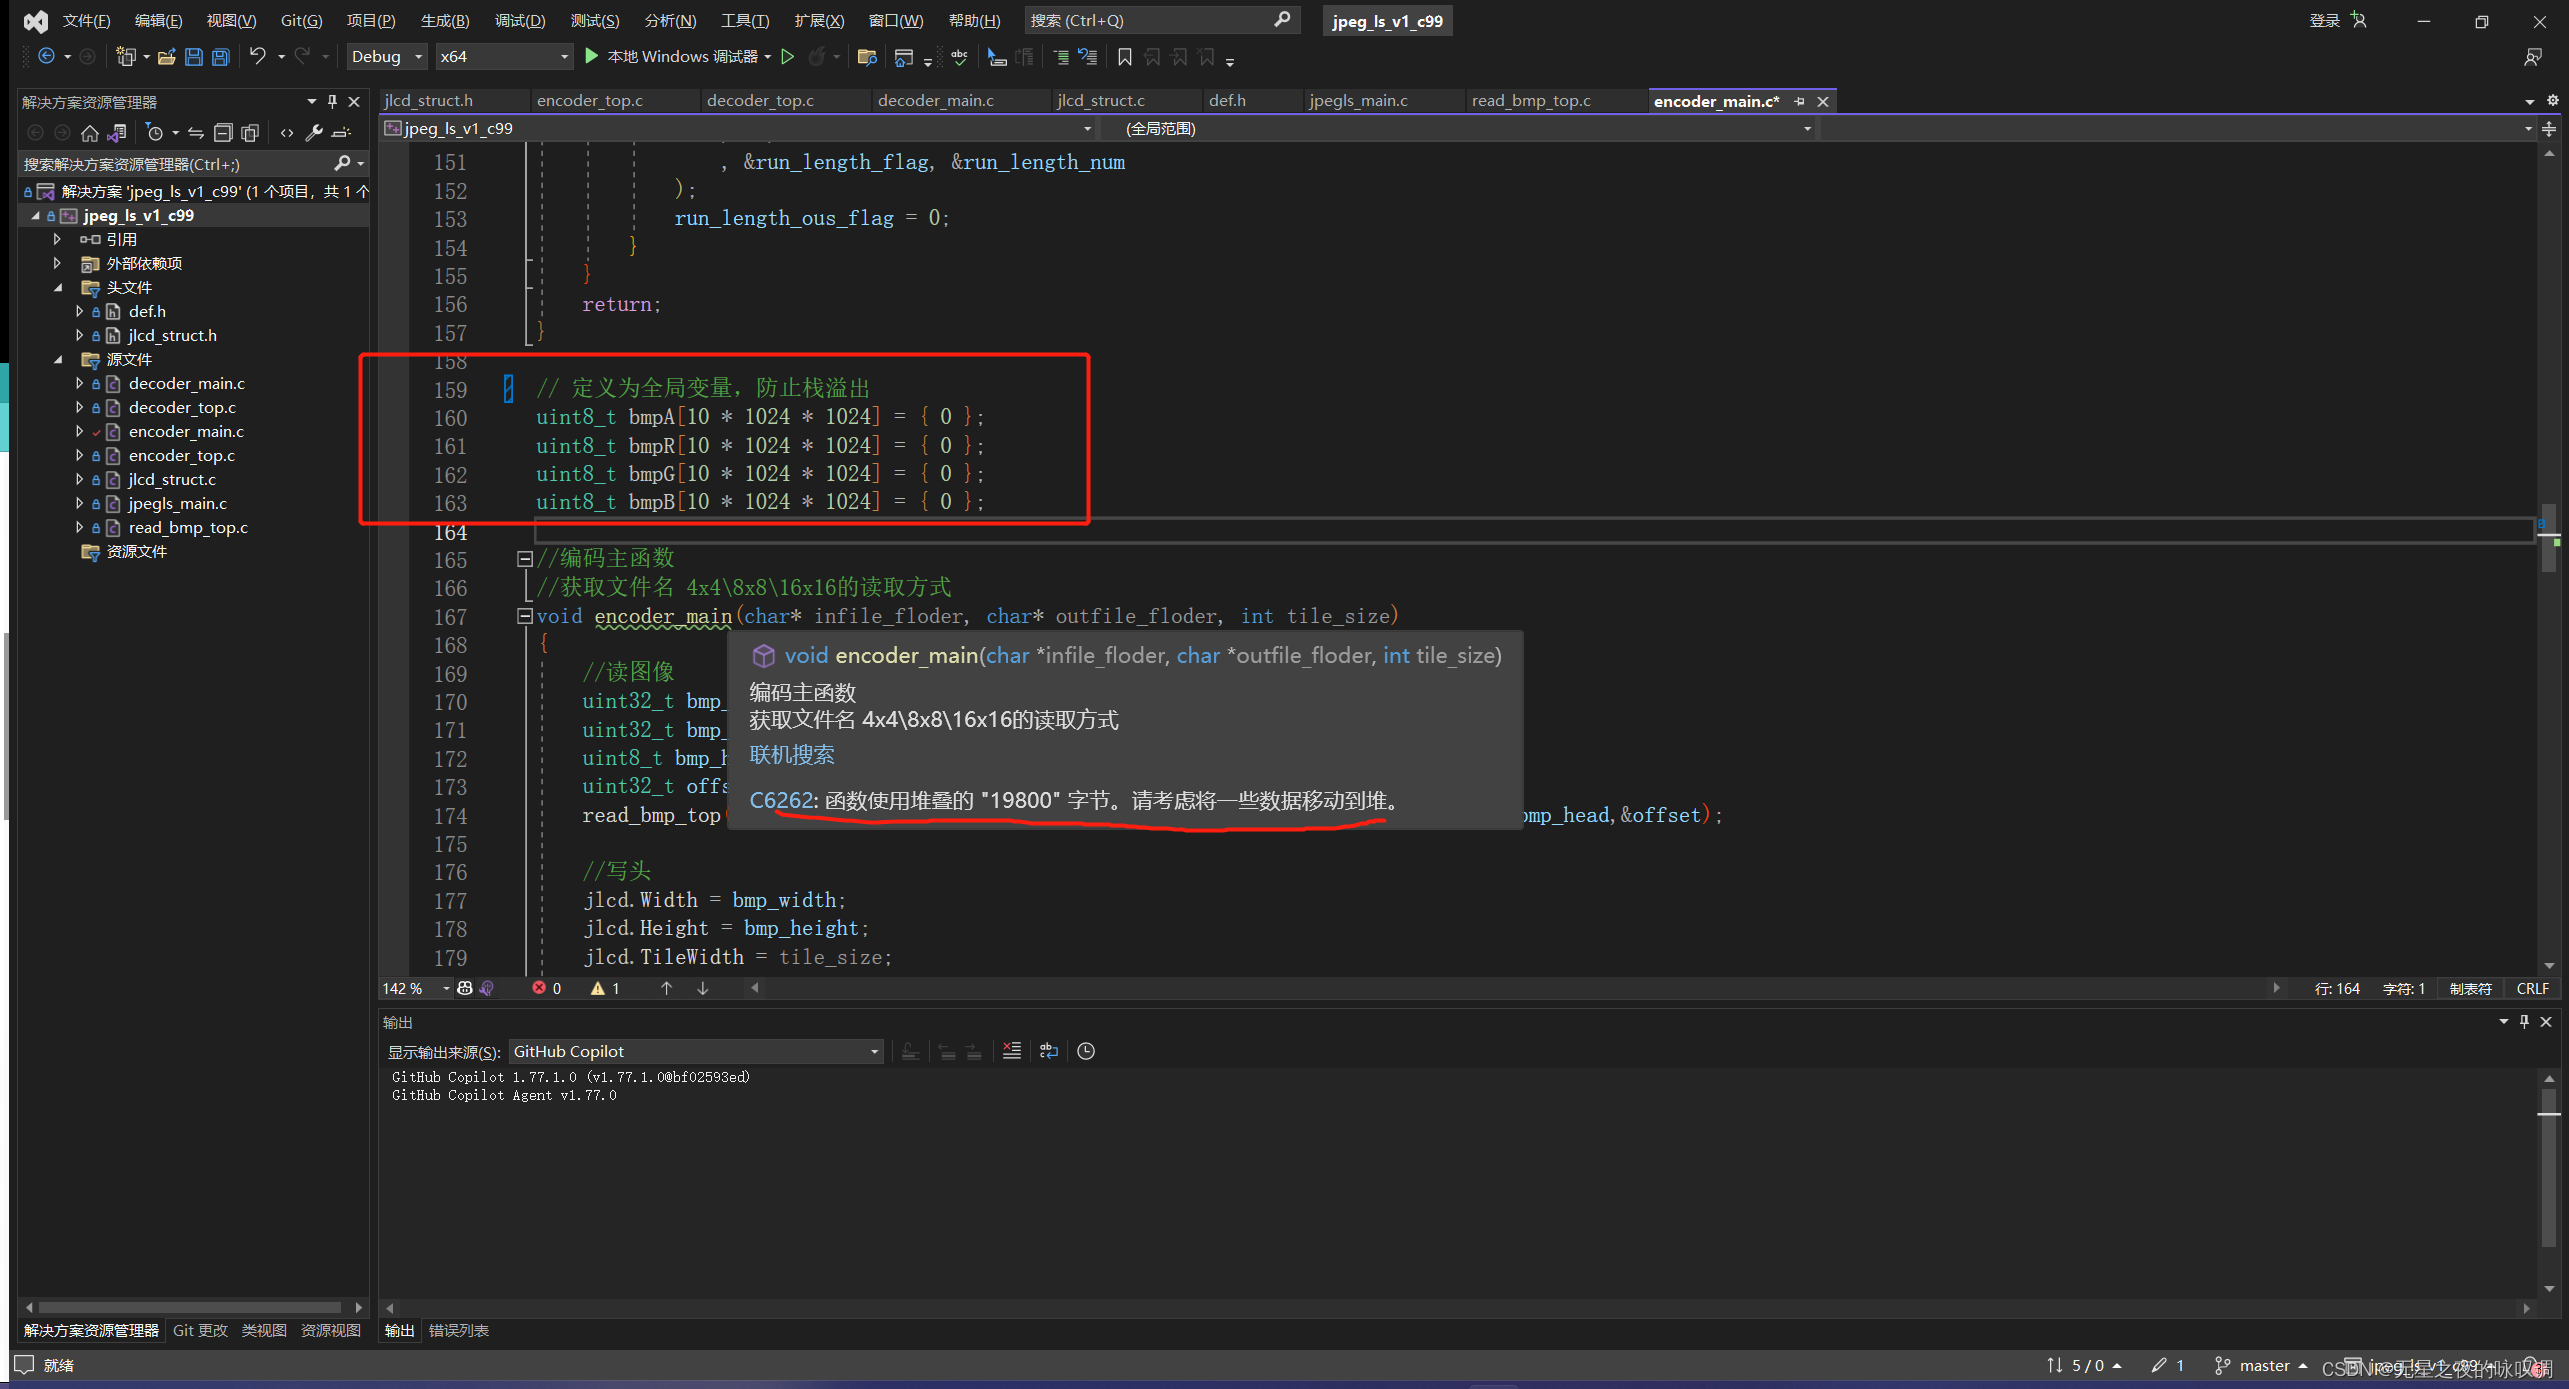The height and width of the screenshot is (1389, 2569).
Task: Start without debugging outline play icon
Action: [x=787, y=57]
